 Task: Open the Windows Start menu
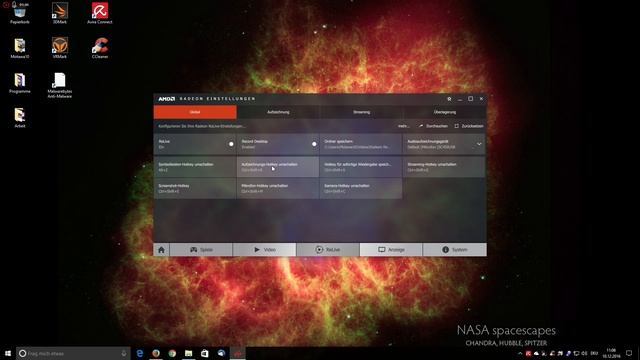pos(8,353)
